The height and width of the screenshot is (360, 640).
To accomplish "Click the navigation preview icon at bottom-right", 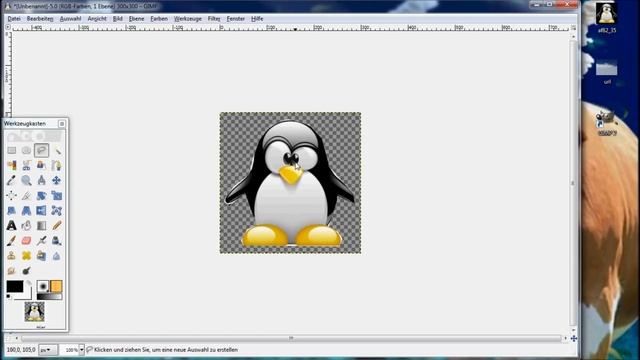I will click(x=573, y=338).
